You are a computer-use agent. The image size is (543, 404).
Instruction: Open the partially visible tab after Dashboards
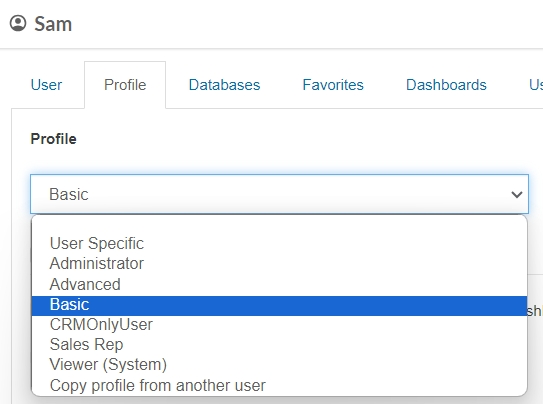click(536, 85)
